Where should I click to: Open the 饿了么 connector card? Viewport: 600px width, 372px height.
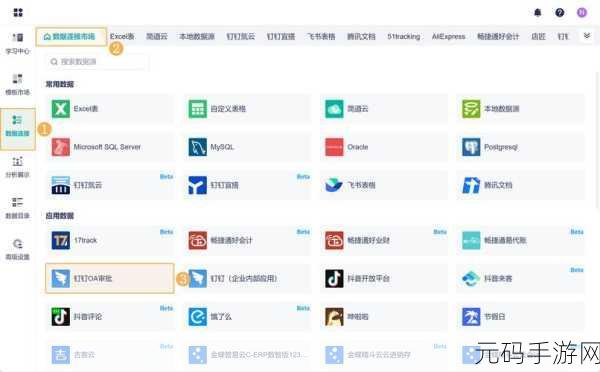(247, 317)
